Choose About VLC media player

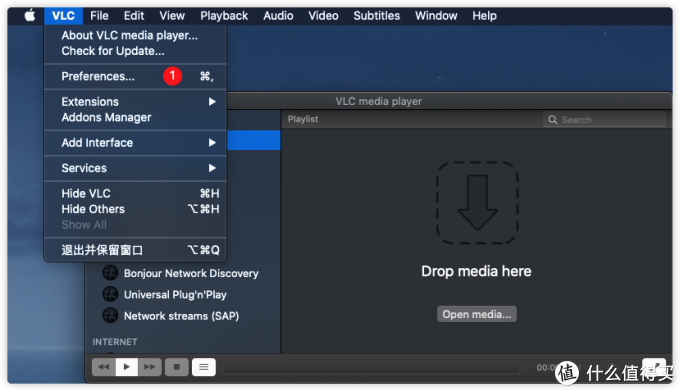(135, 36)
